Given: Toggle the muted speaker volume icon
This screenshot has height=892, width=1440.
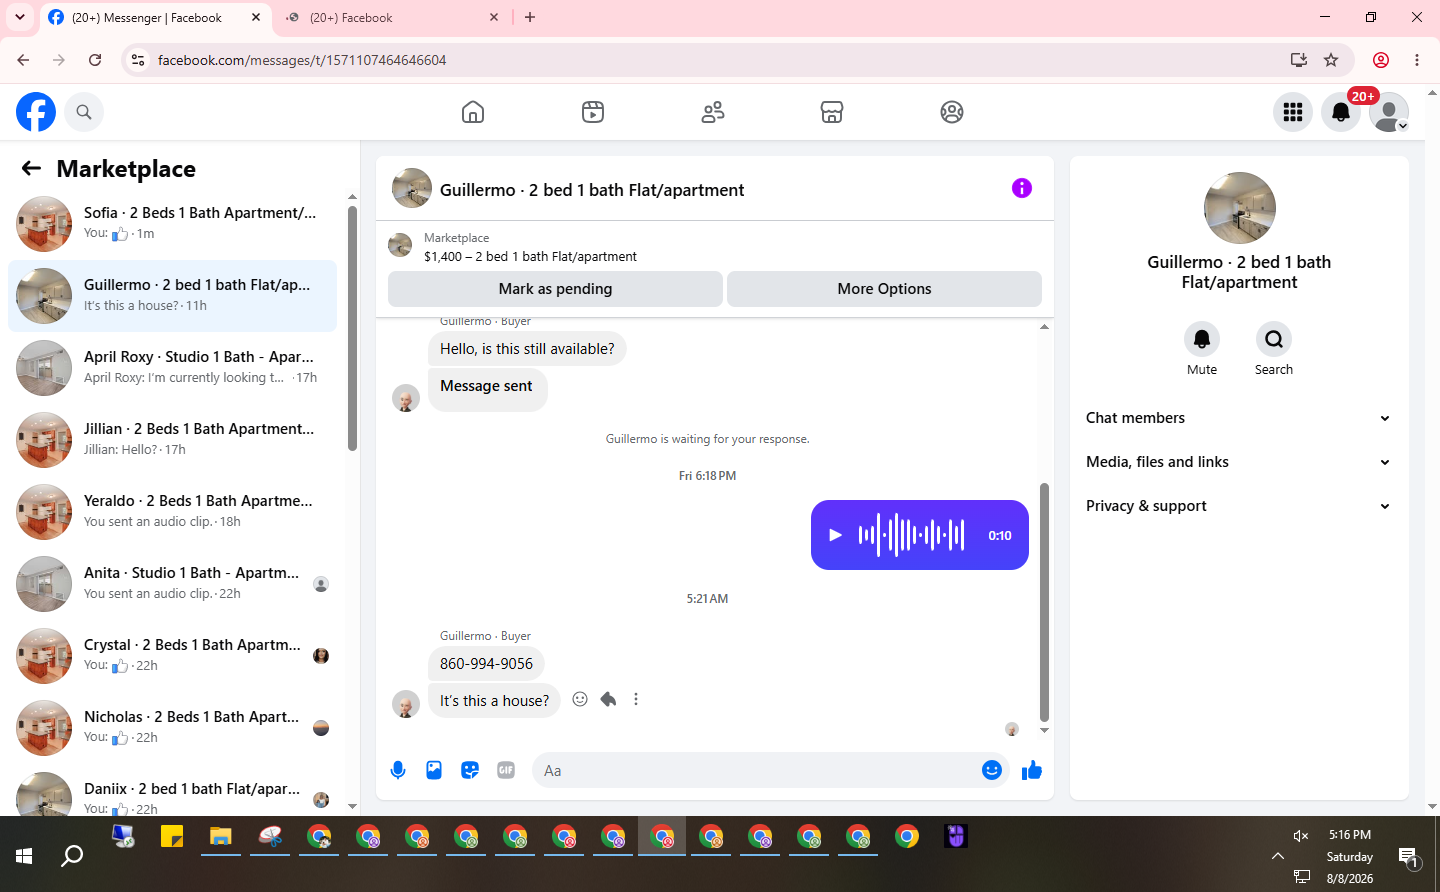Looking at the screenshot, I should [x=1301, y=835].
